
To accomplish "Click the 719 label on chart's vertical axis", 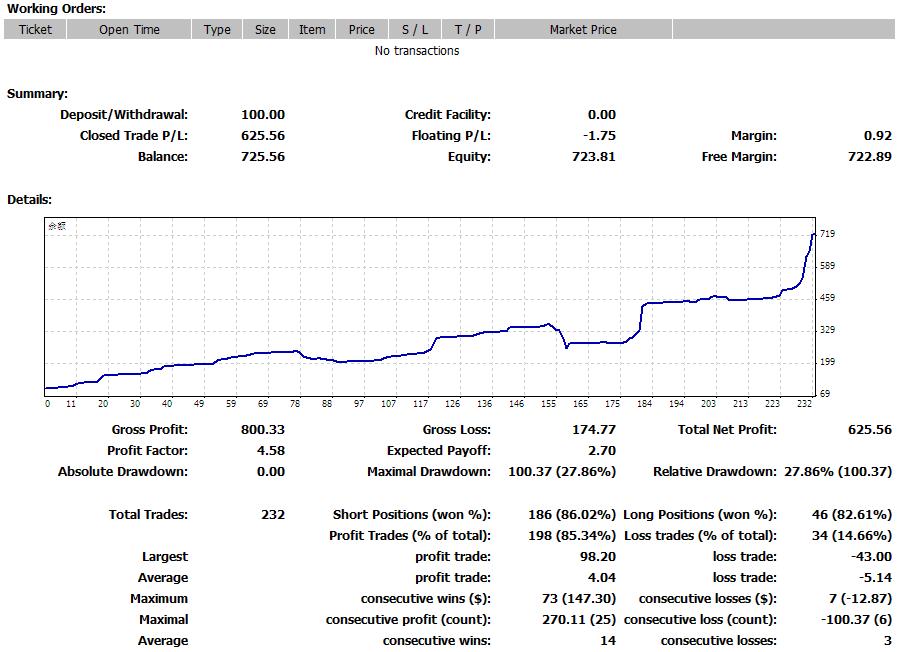I will tap(827, 234).
